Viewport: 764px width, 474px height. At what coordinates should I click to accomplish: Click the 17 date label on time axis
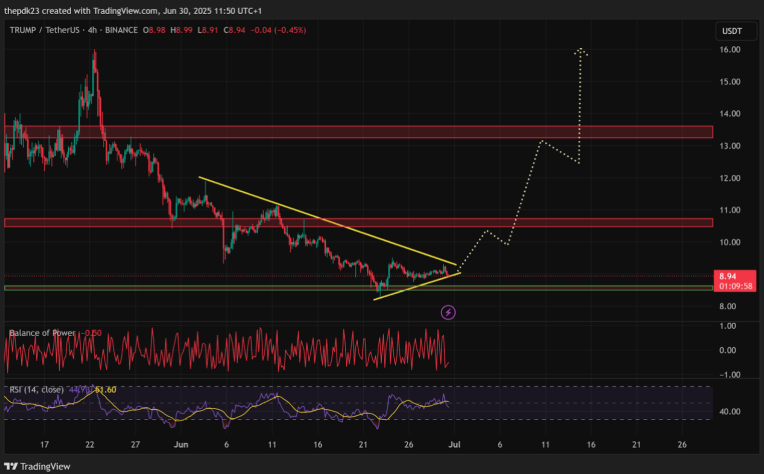[44, 445]
